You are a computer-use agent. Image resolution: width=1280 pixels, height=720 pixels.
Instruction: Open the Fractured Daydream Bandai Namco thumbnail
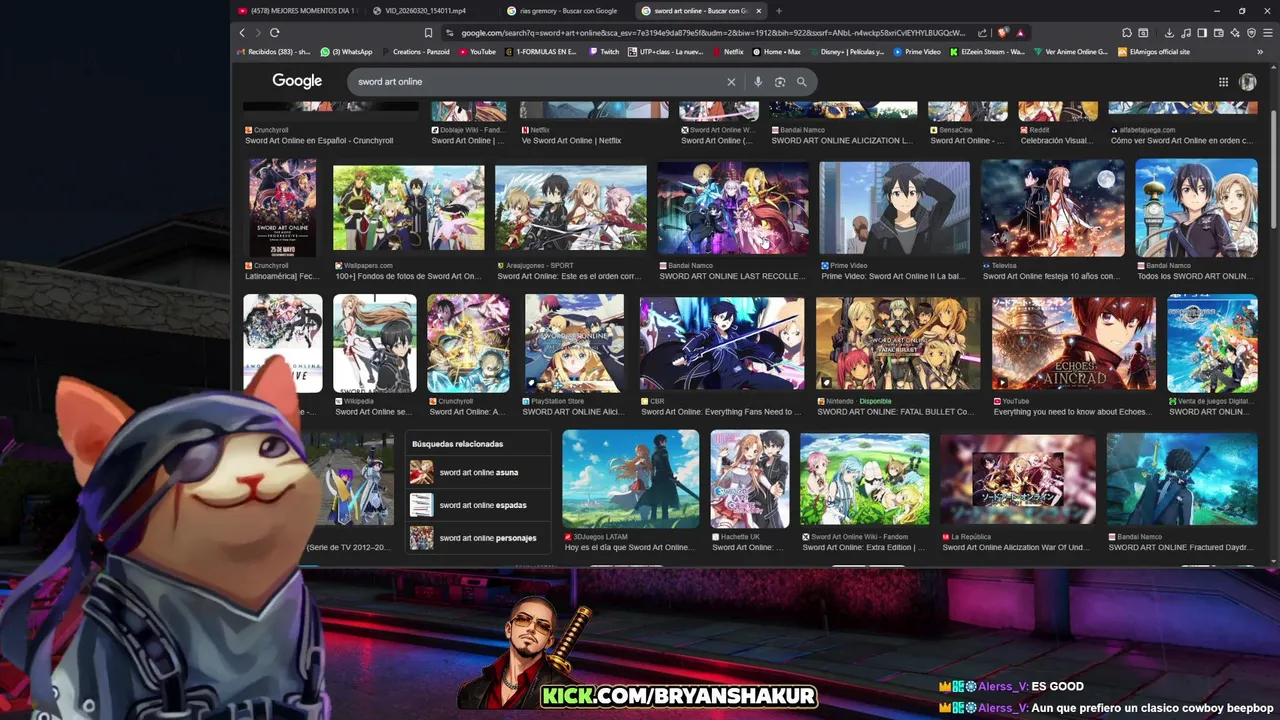1182,478
